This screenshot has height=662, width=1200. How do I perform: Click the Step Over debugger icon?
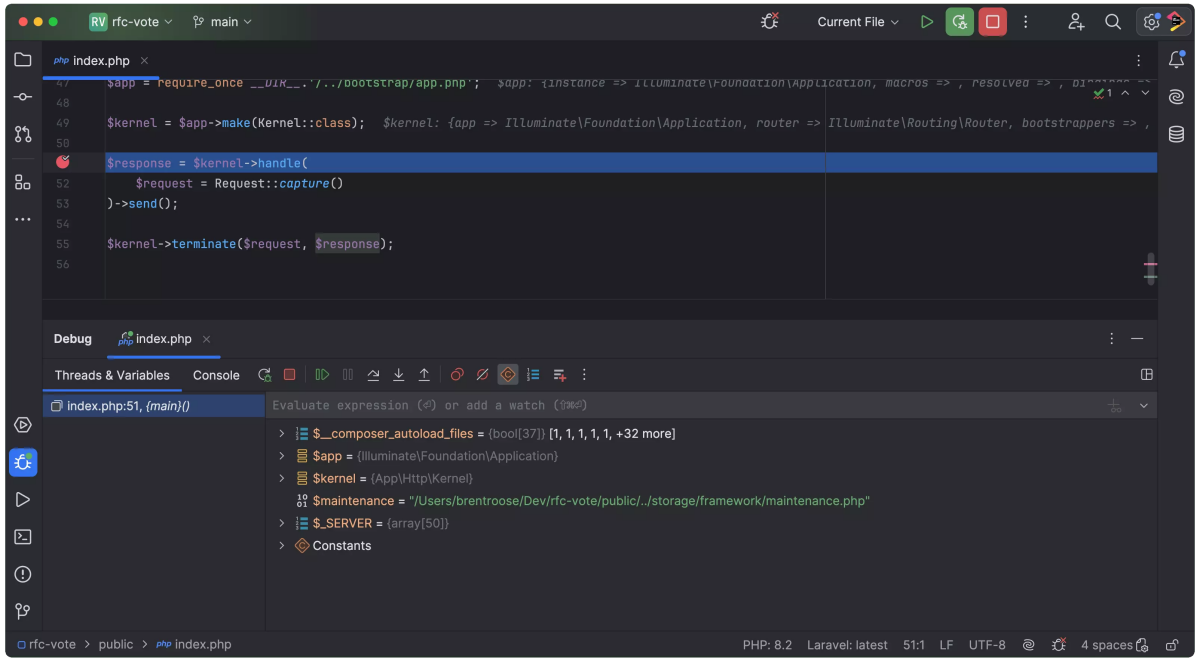[x=373, y=375]
